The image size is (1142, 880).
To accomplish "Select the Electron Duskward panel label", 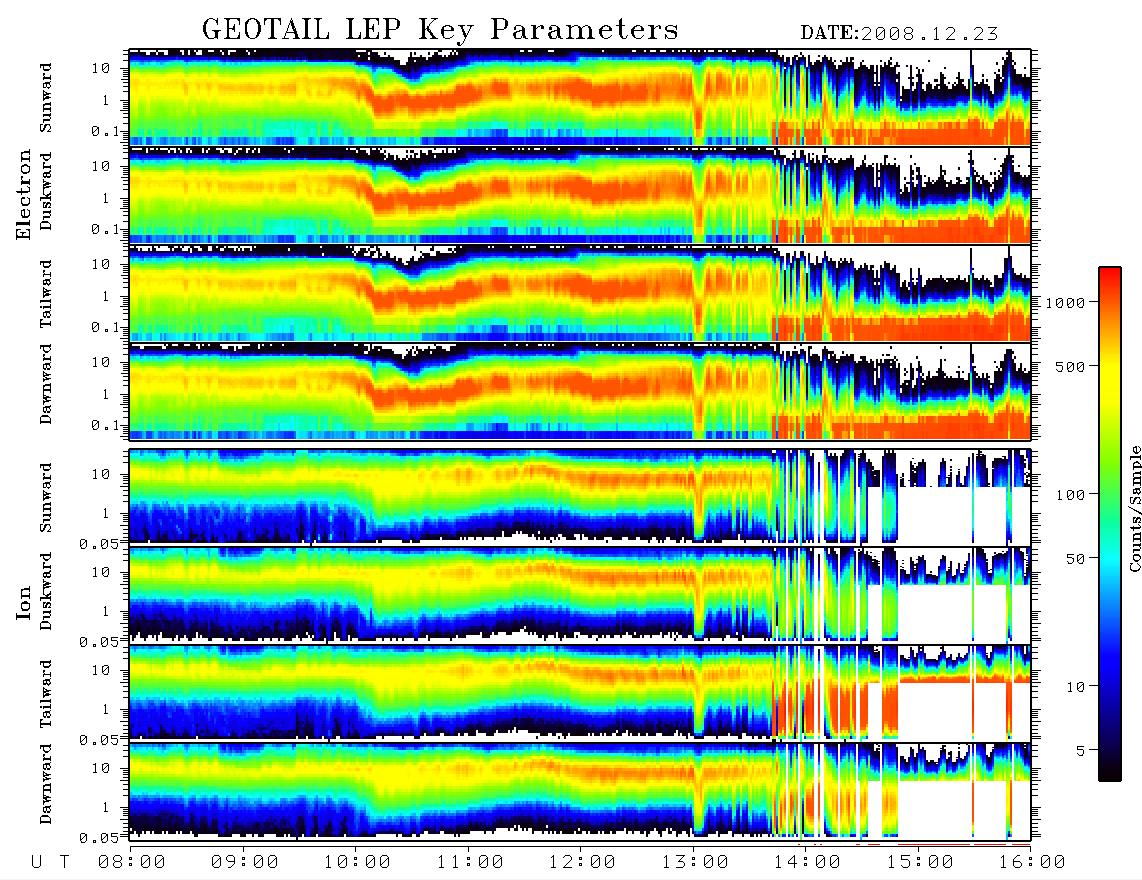I will [x=46, y=191].
